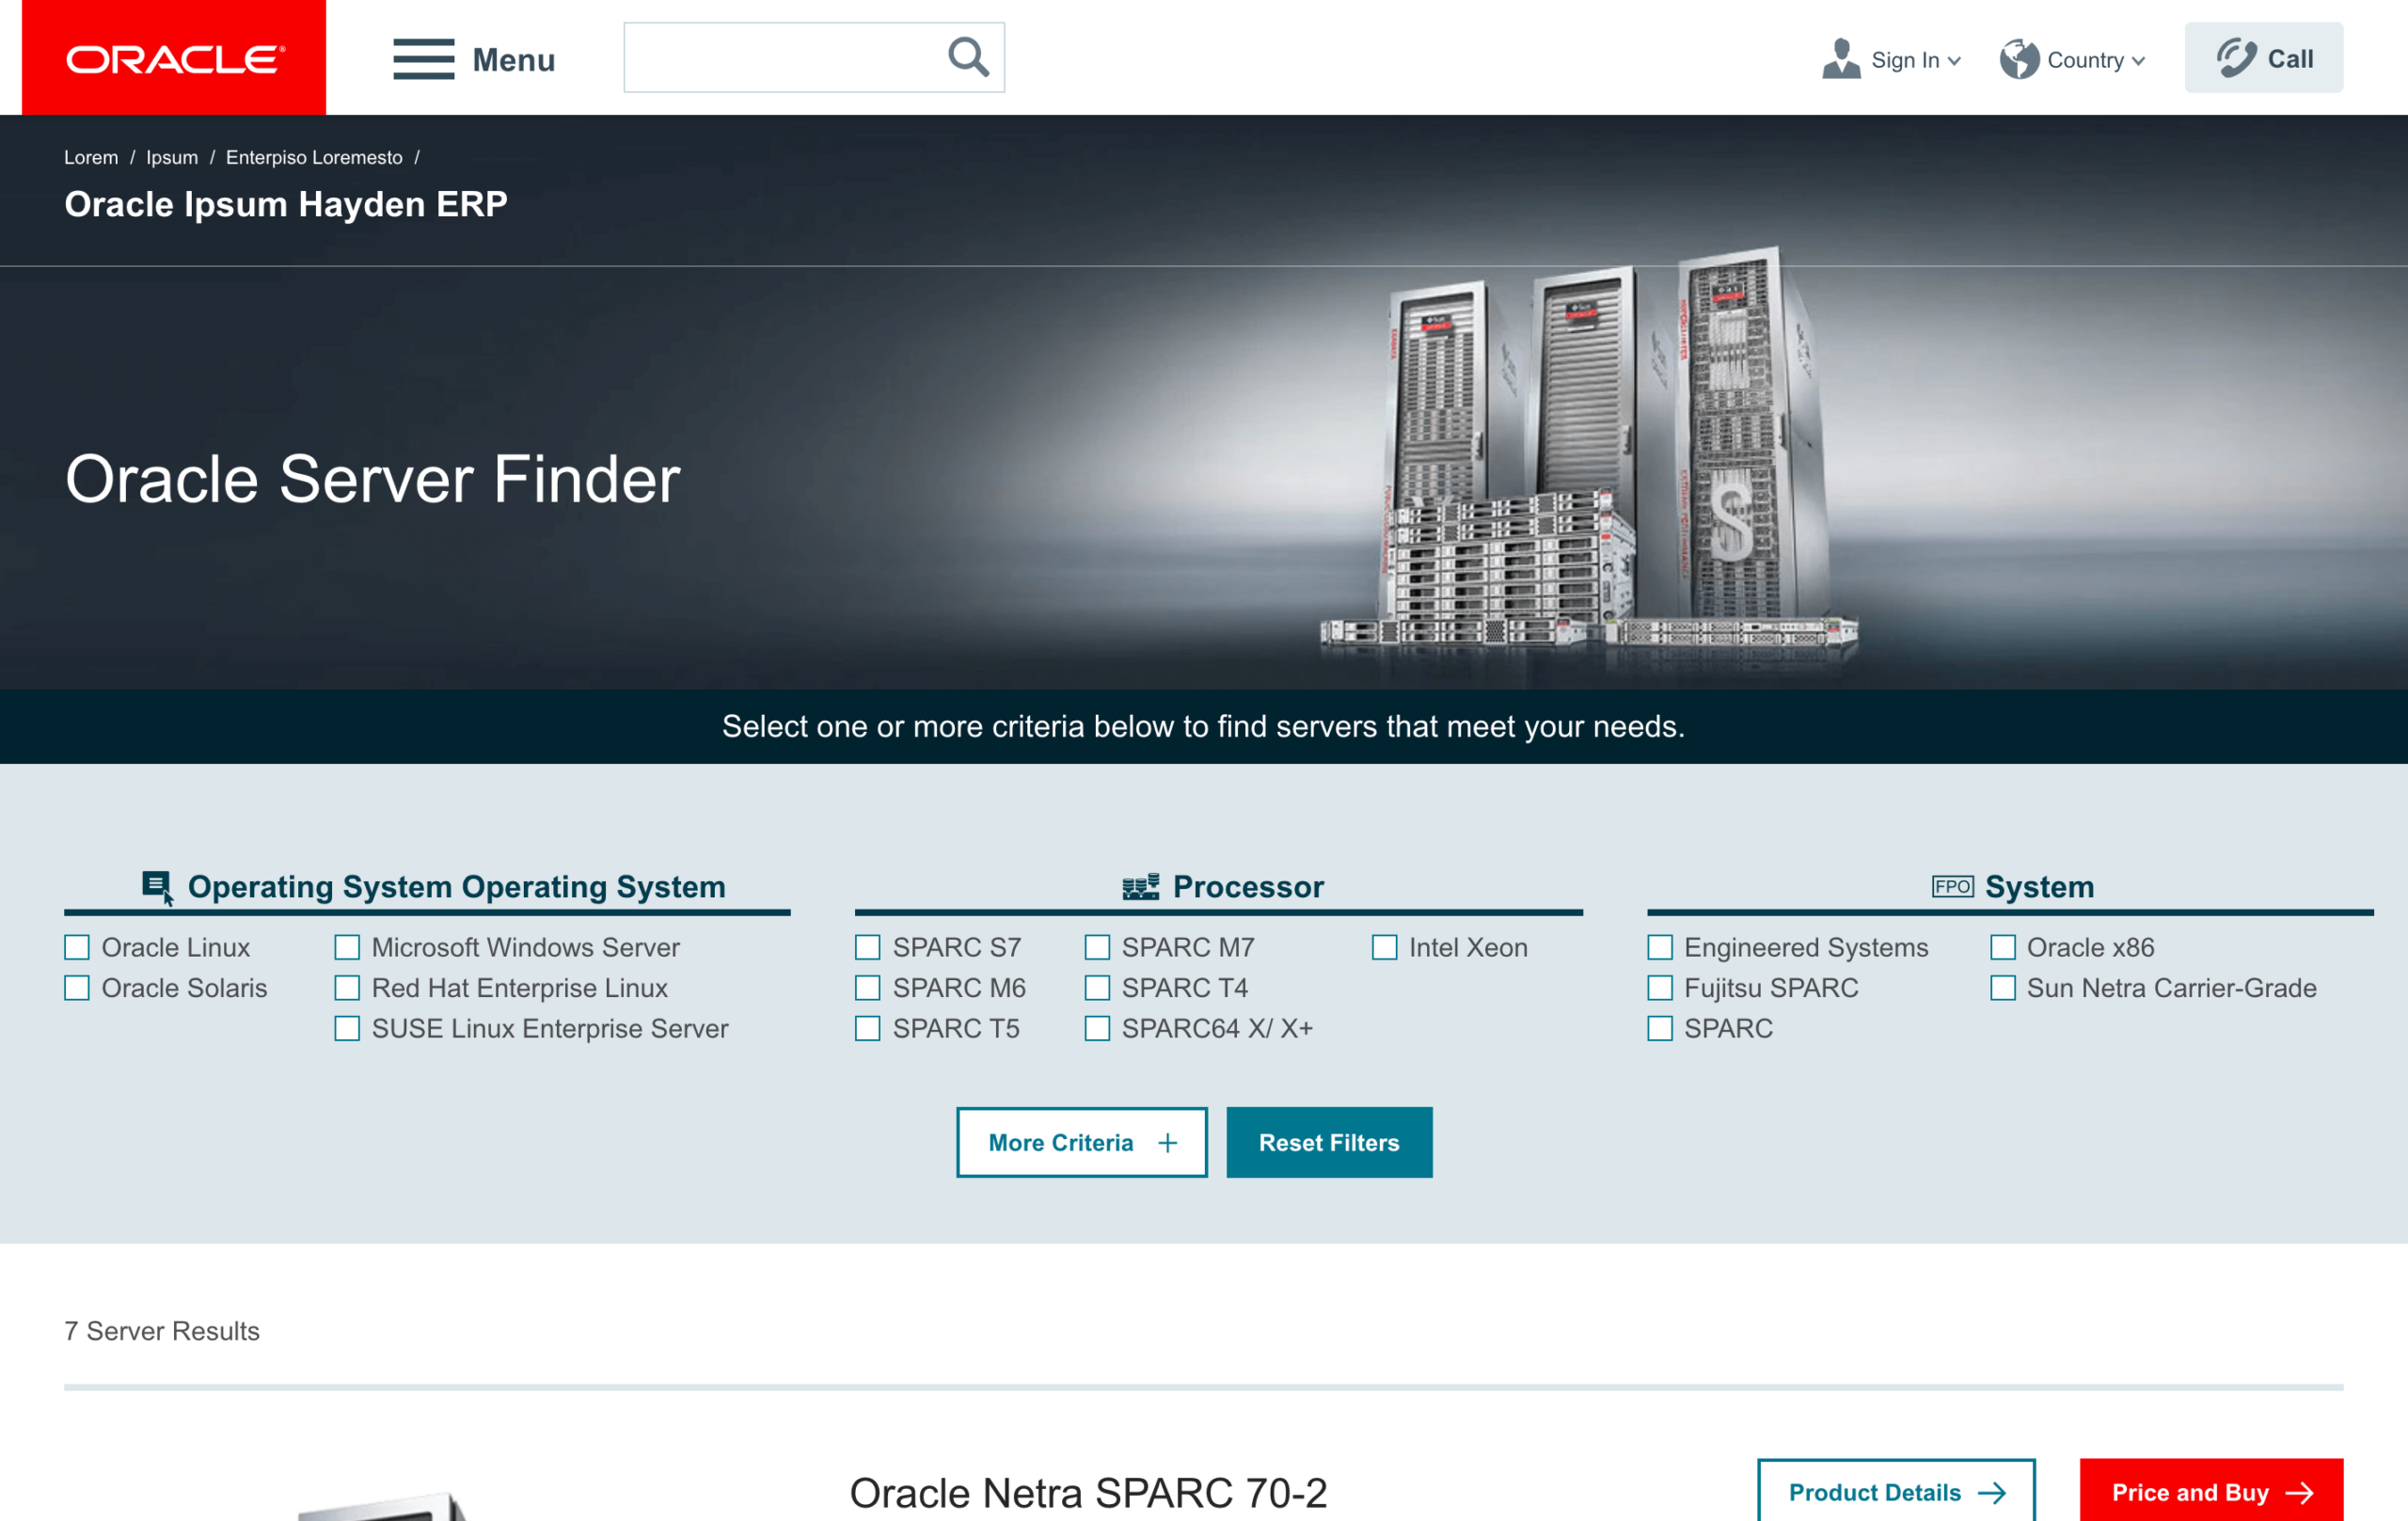Tick the Oracle x86 checkbox
2408x1521 pixels.
[2003, 947]
